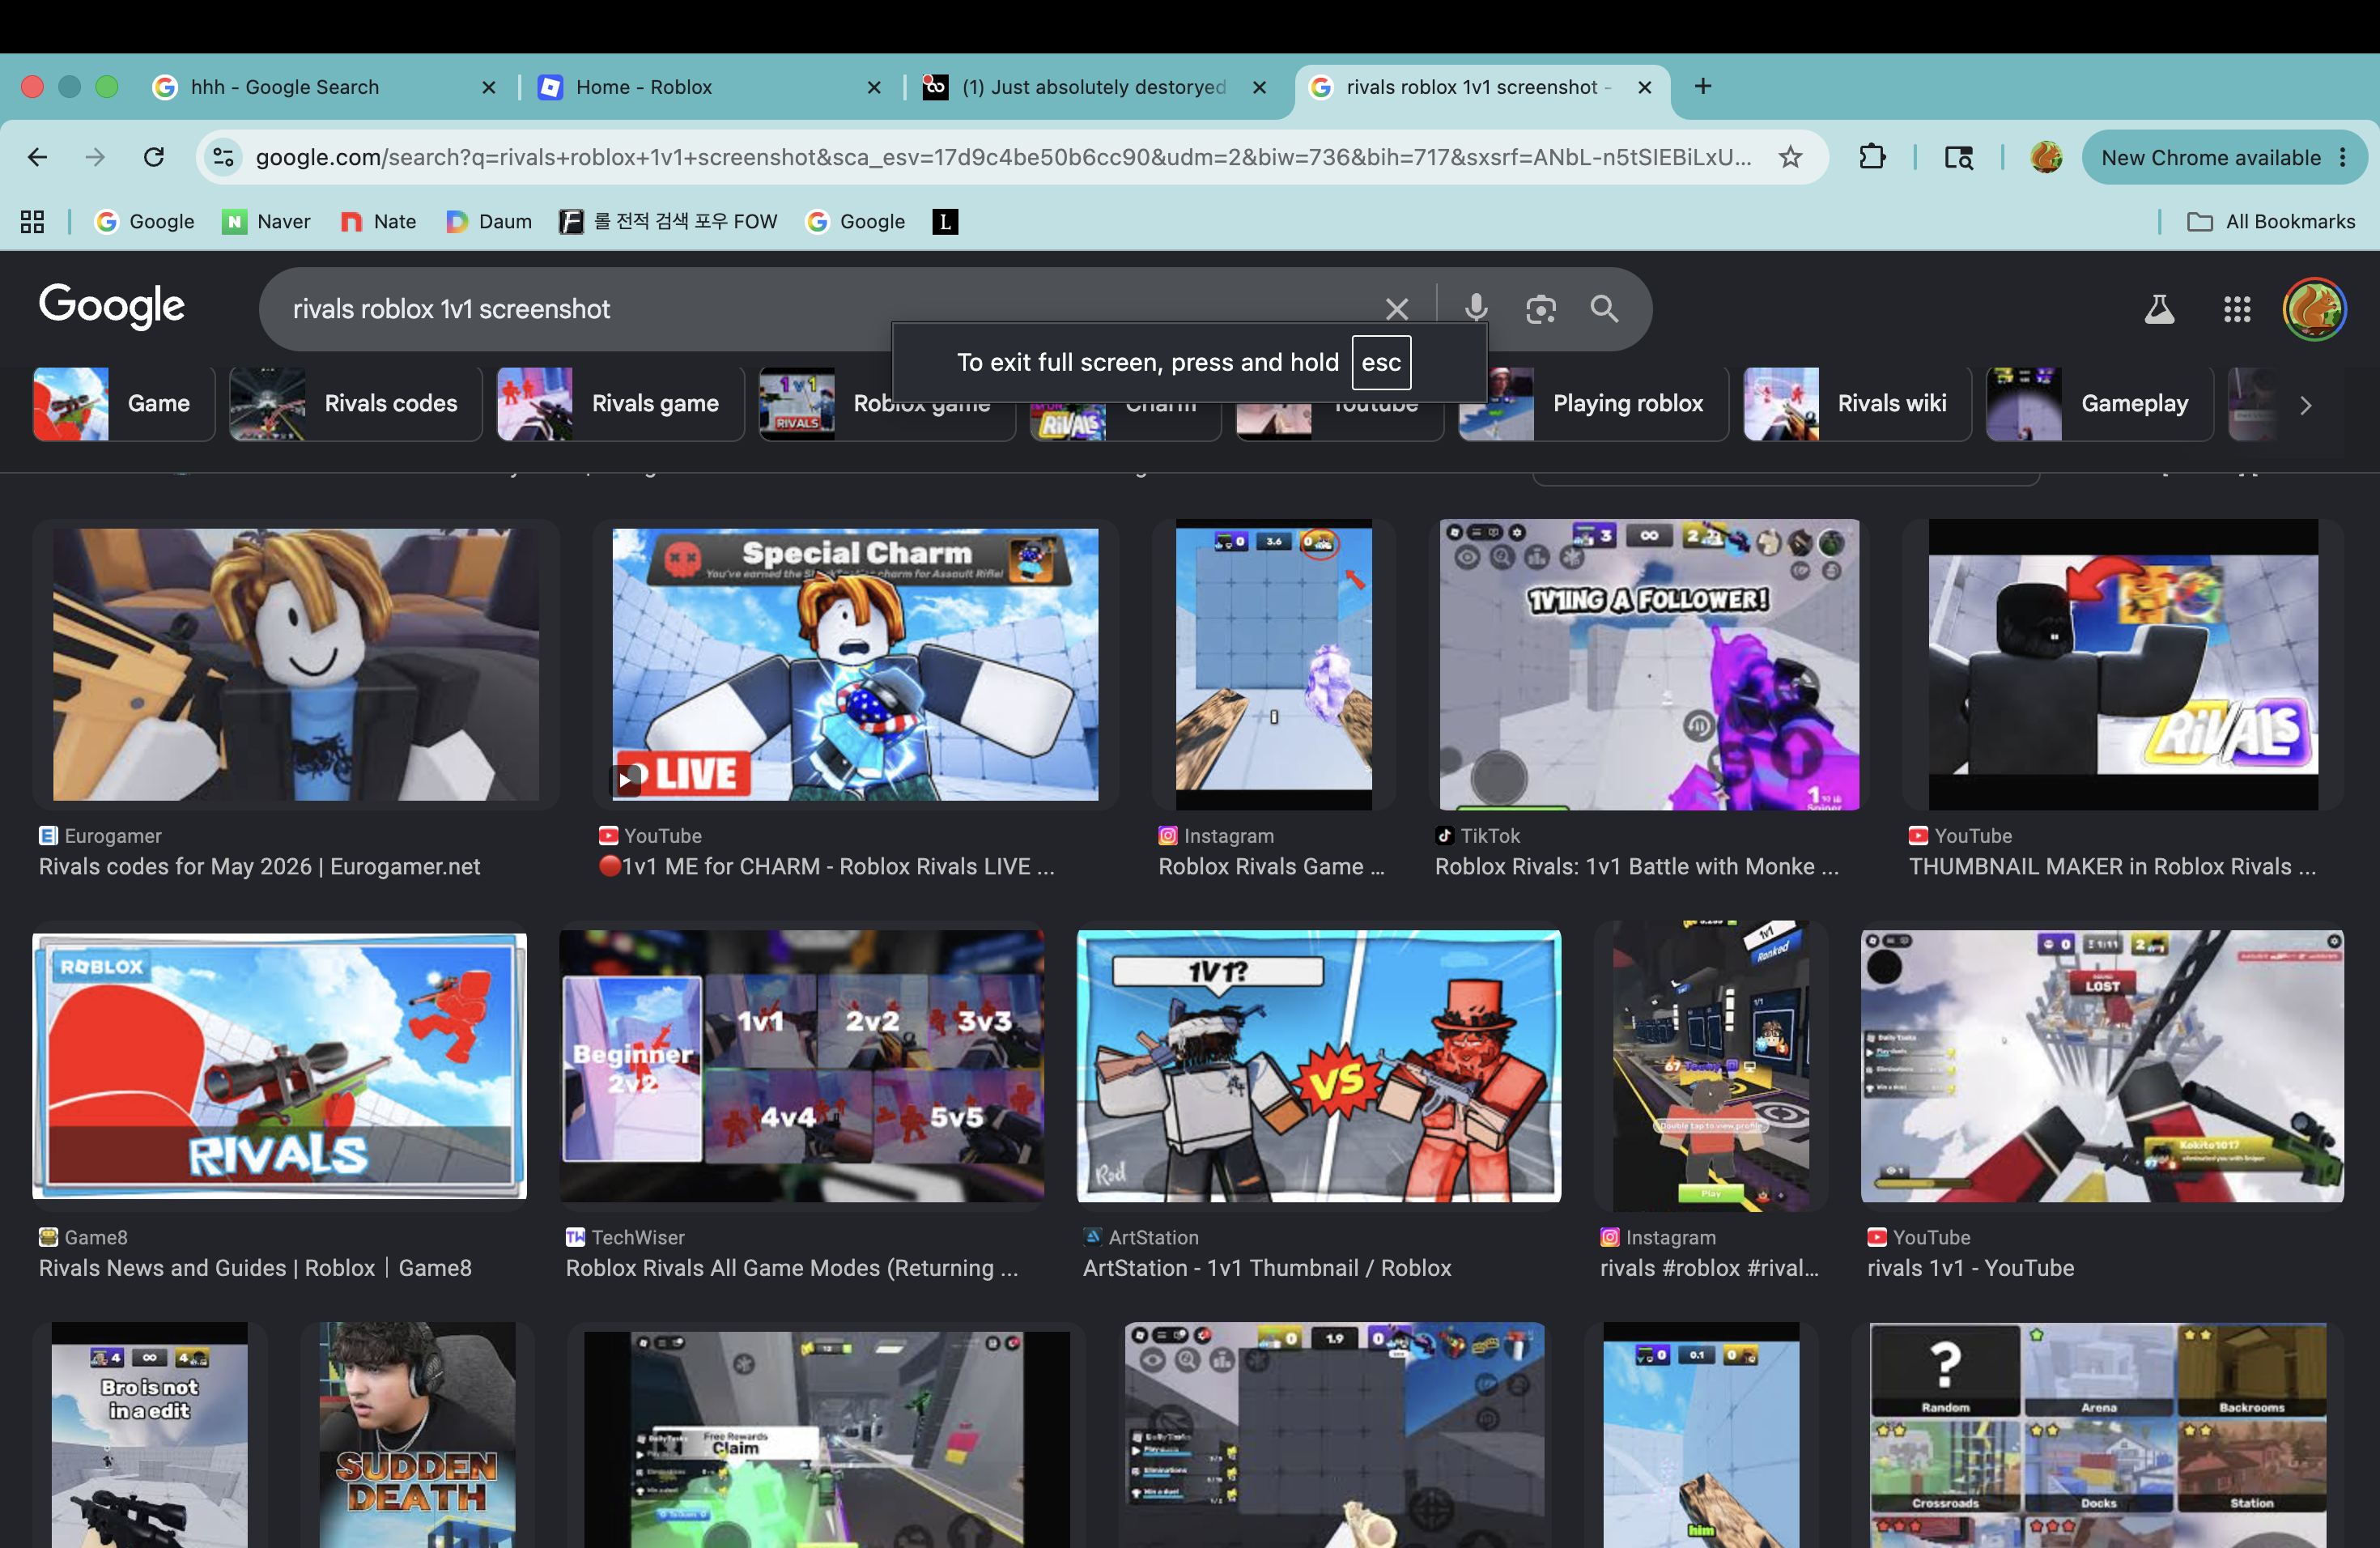The height and width of the screenshot is (1548, 2380).
Task: Click Roblox Rivals All Game Modes title
Action: (792, 1268)
